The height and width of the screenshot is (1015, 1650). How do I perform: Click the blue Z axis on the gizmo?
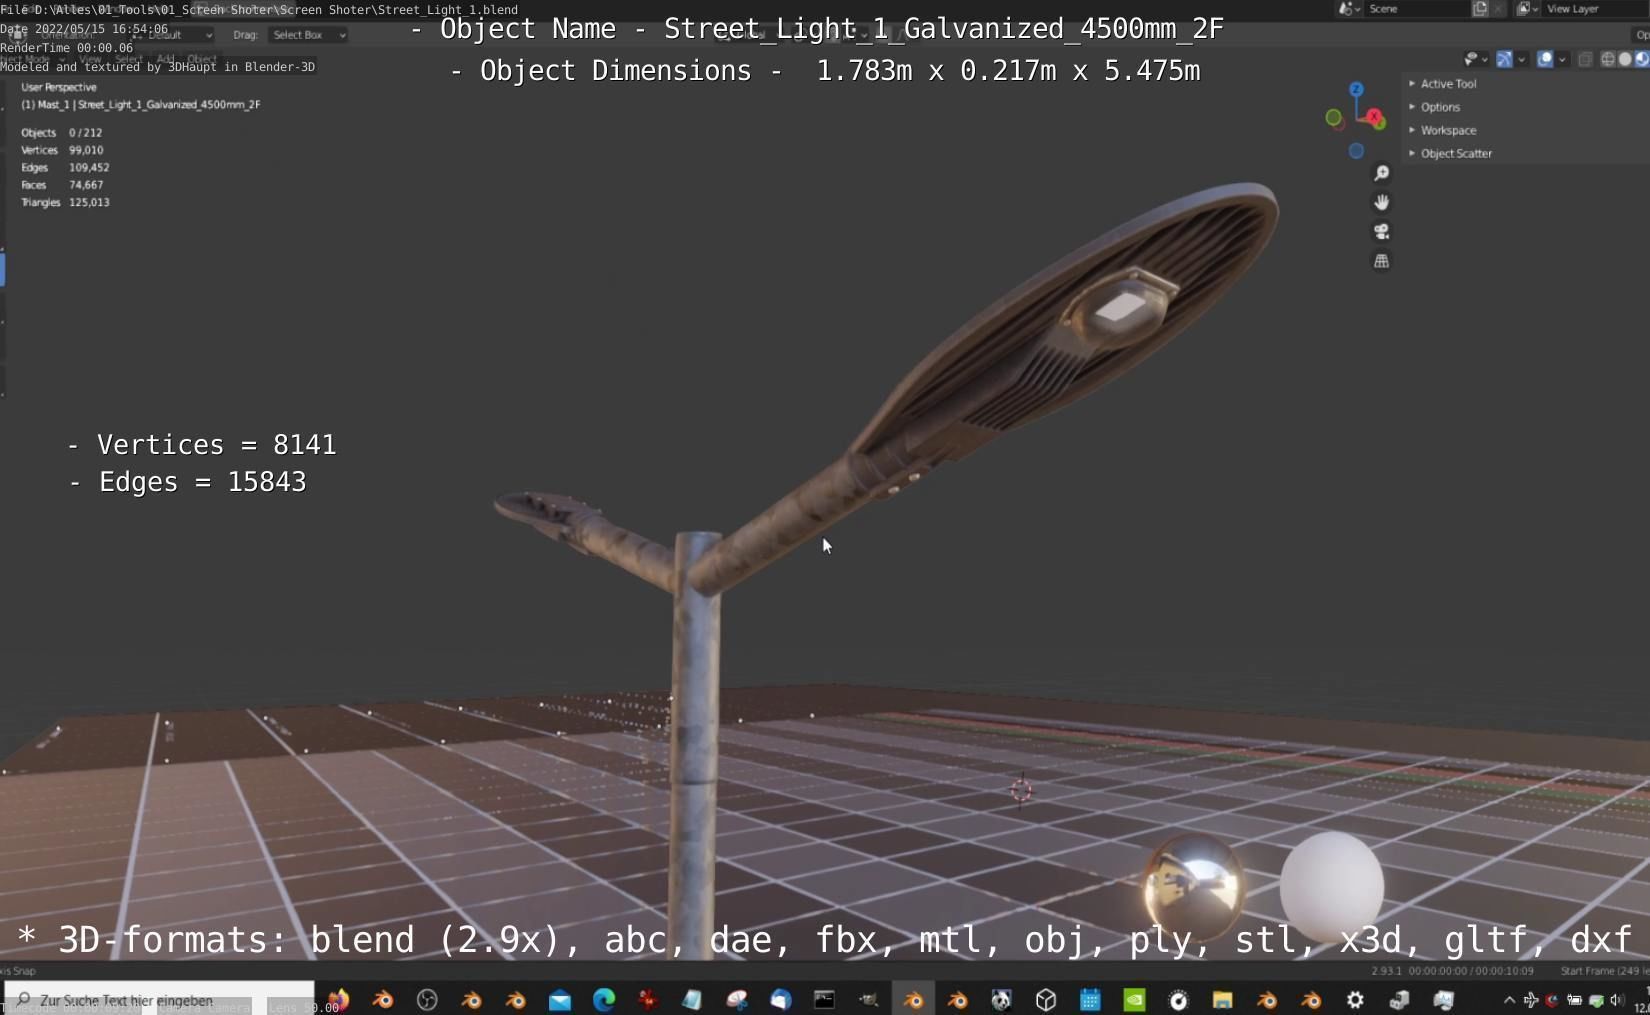click(x=1356, y=89)
